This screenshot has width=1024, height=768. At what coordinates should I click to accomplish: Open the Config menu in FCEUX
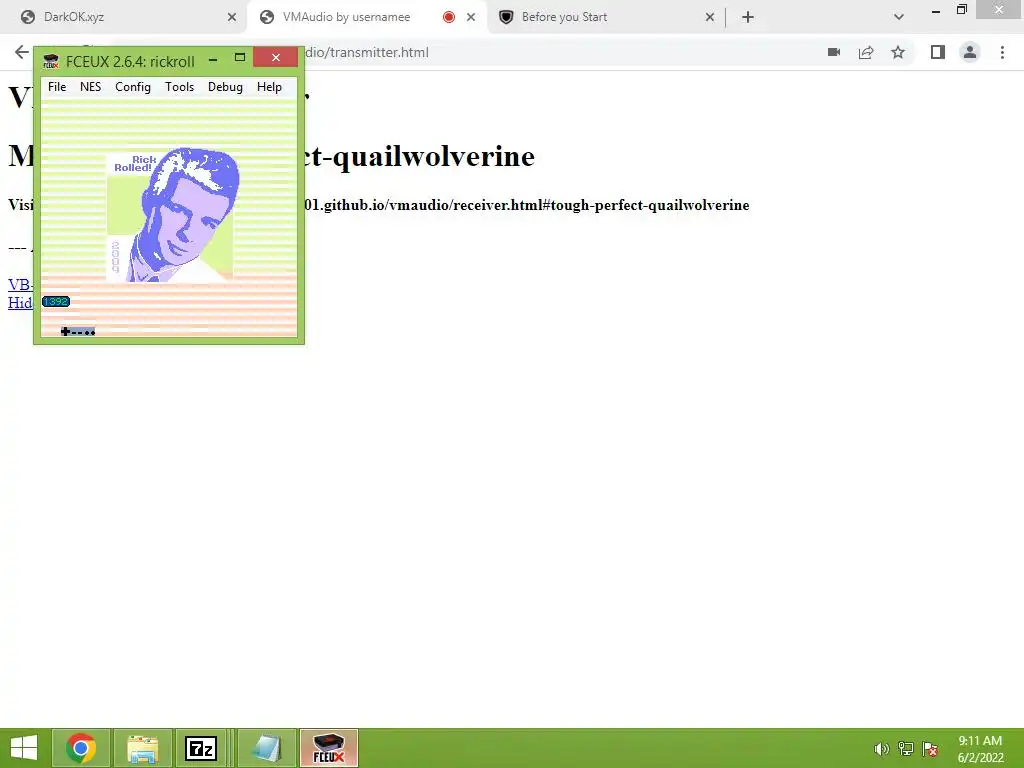(133, 87)
